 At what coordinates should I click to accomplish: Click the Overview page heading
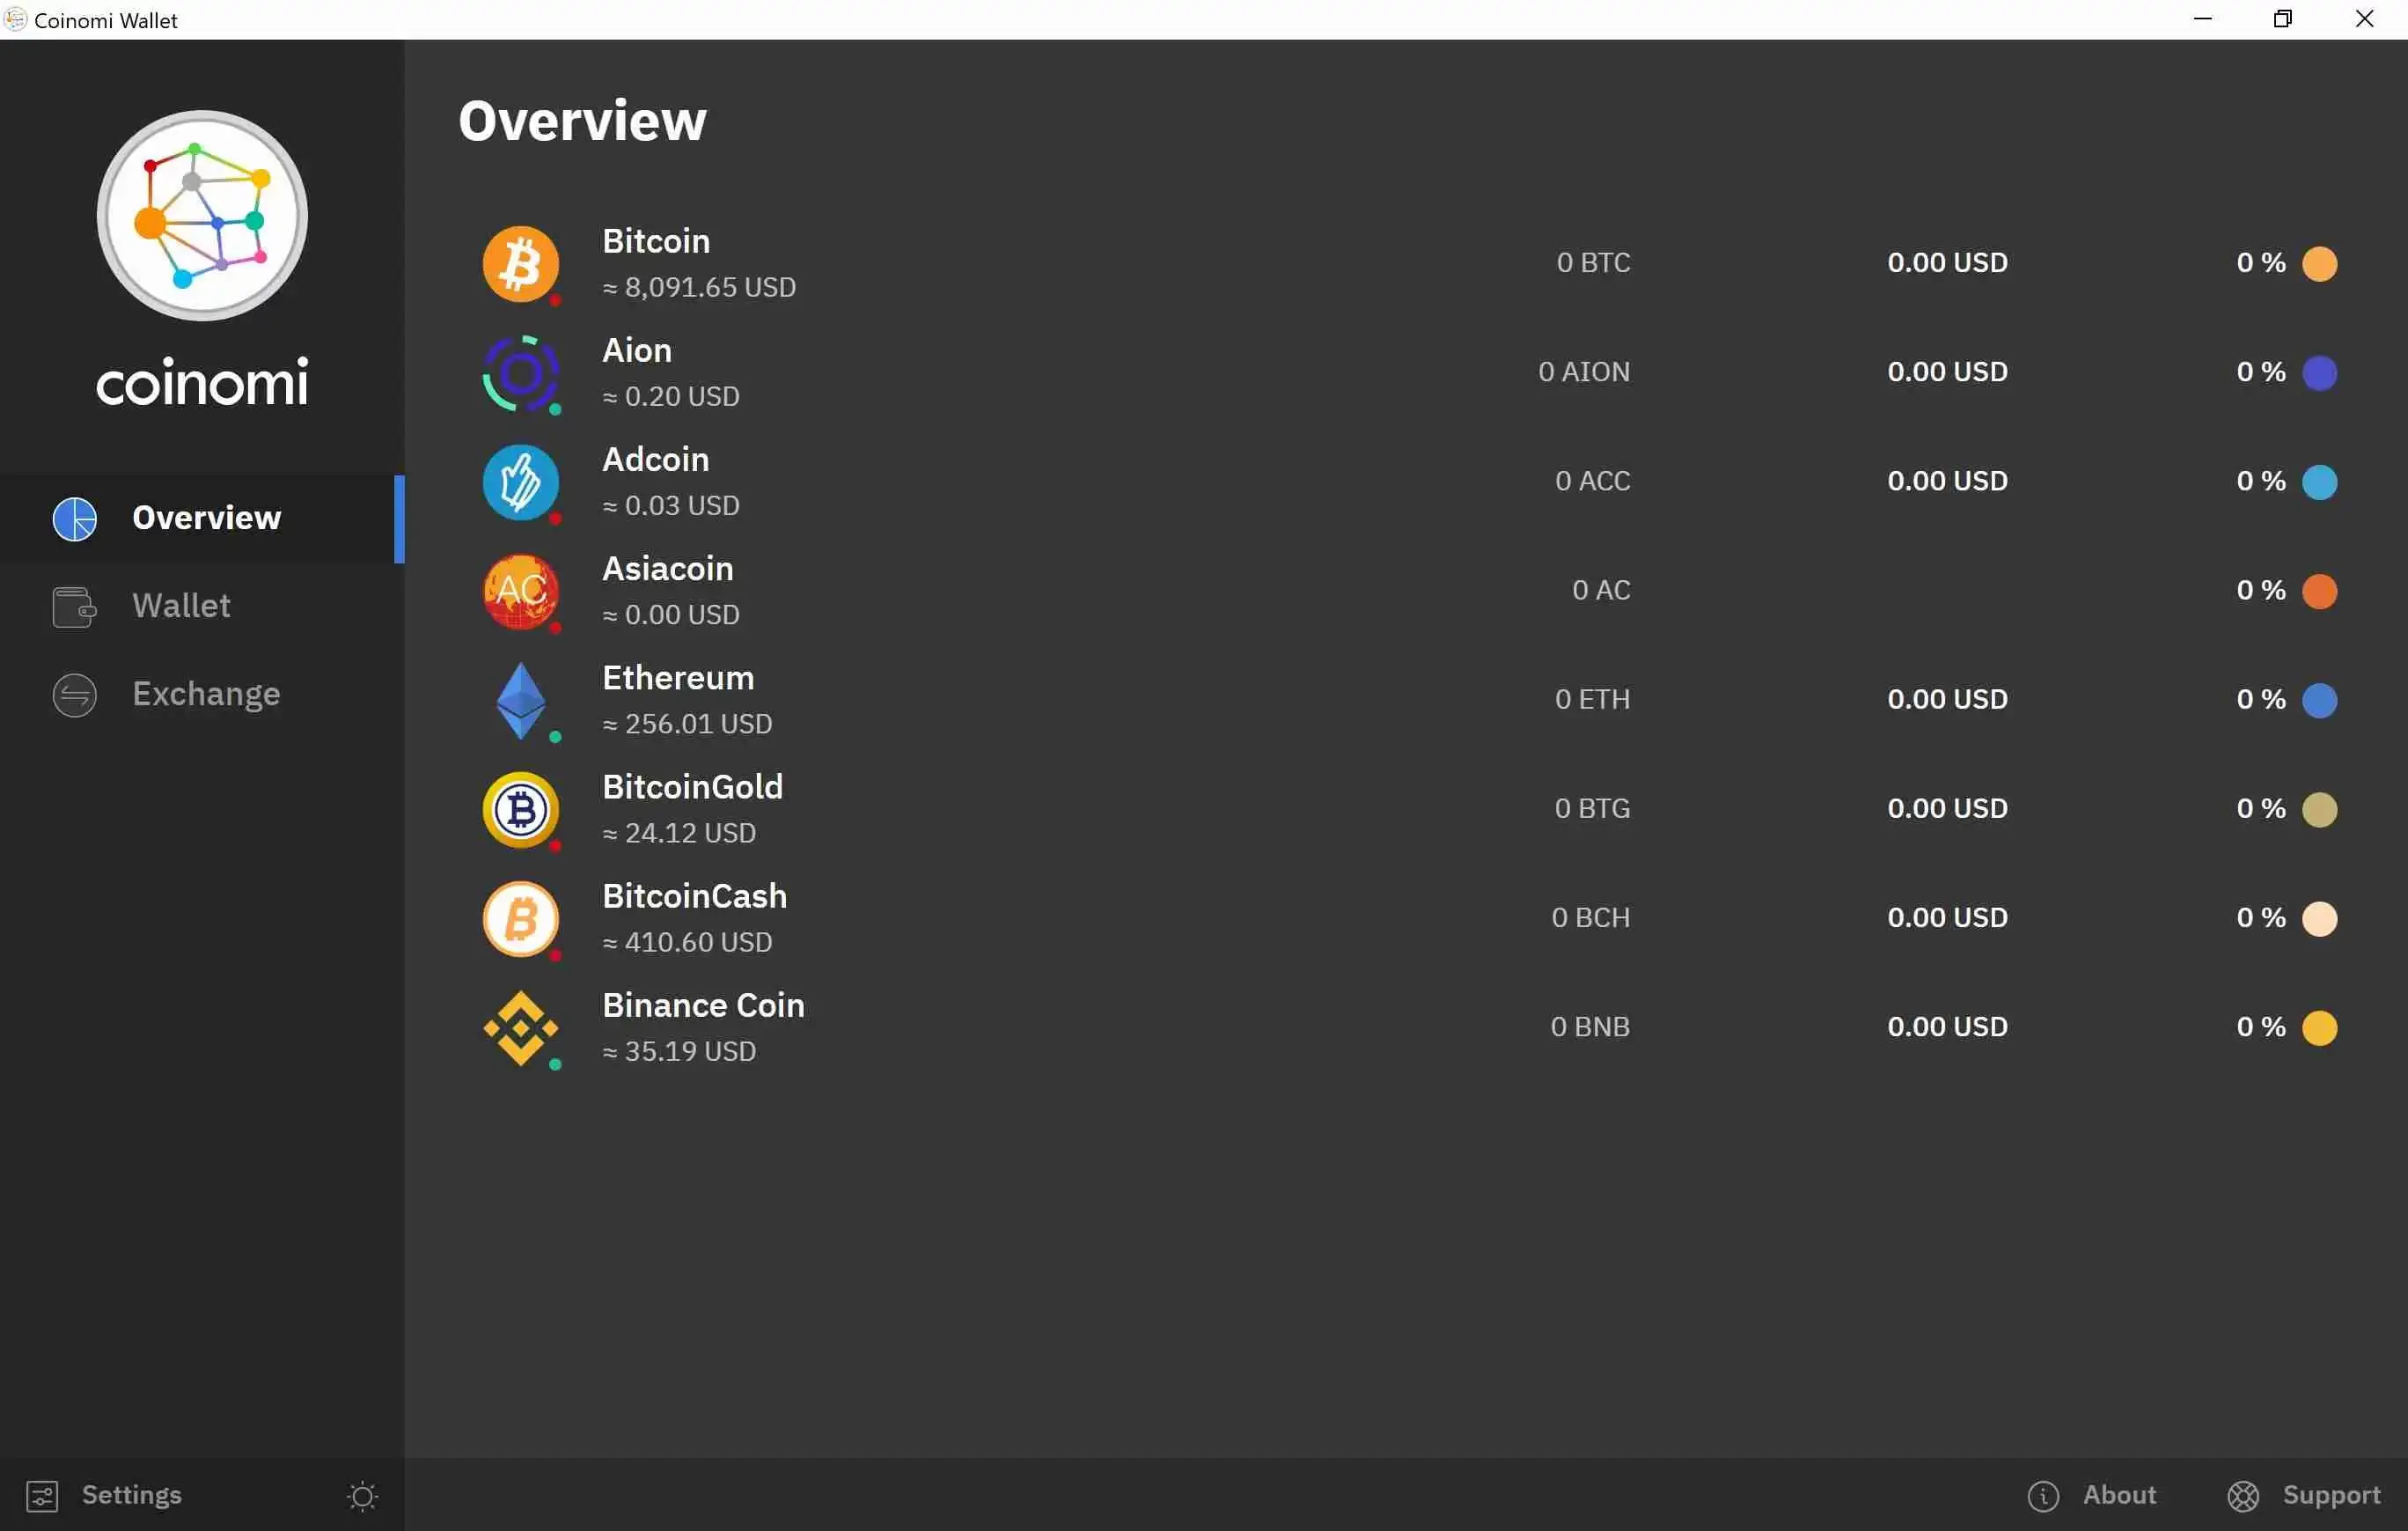(x=582, y=120)
